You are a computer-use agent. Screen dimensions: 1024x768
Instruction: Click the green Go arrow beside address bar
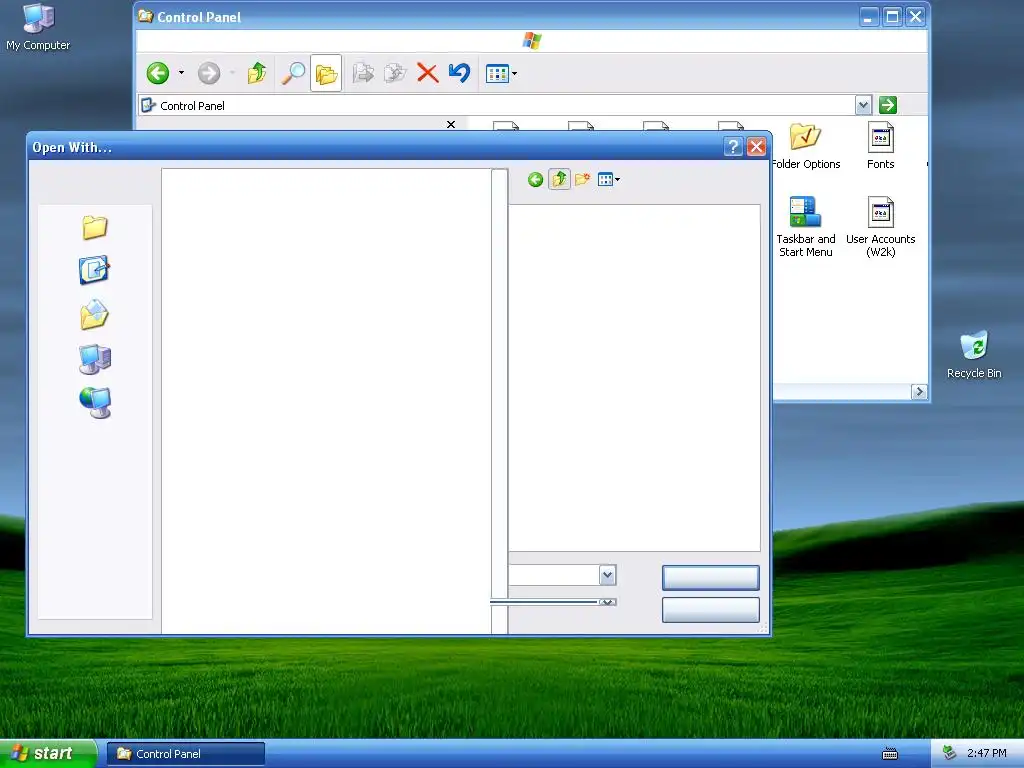tap(888, 105)
